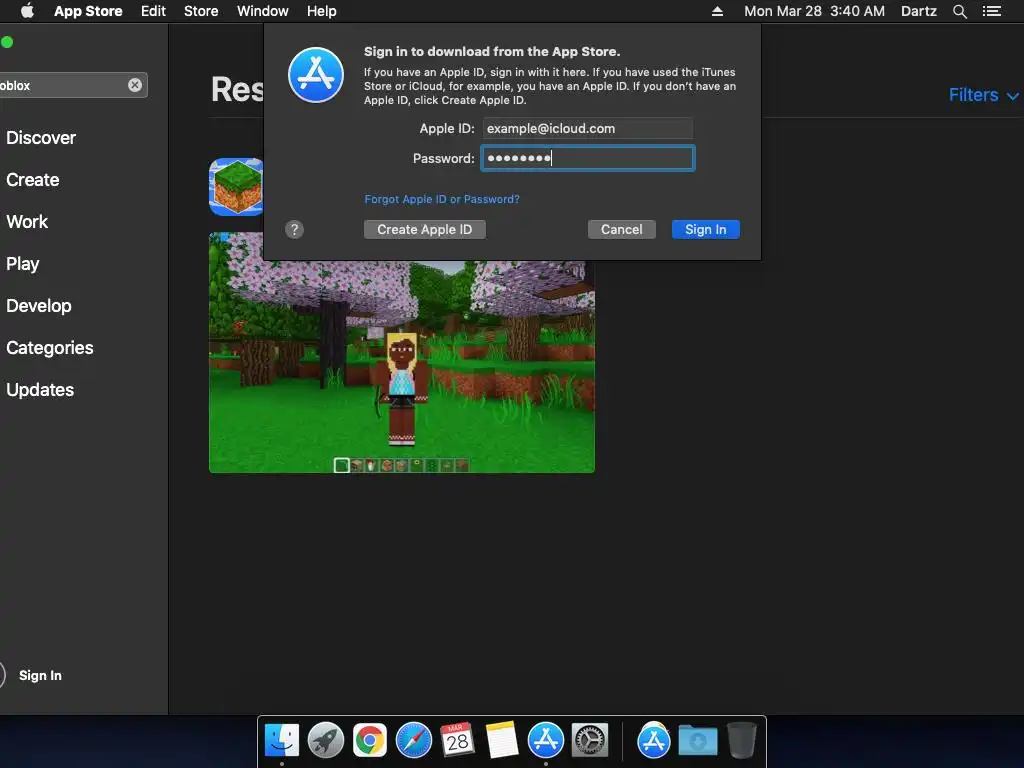
Task: Go to Create in the sidebar
Action: 33,180
